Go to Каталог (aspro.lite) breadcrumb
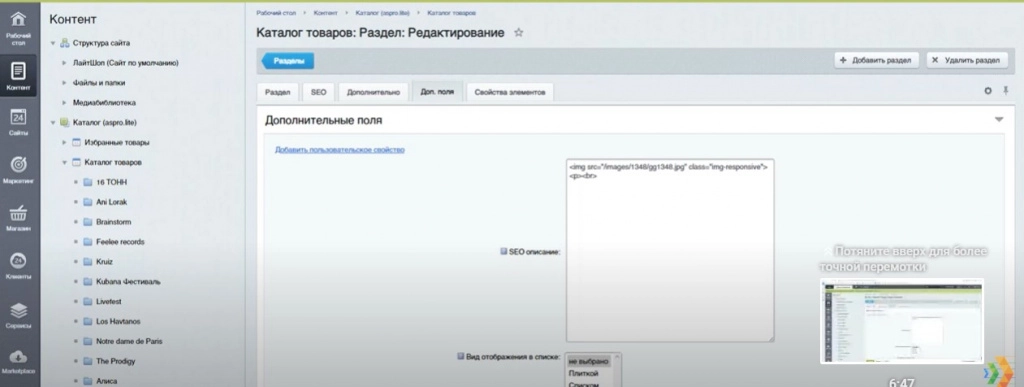The width and height of the screenshot is (1024, 387). click(383, 13)
